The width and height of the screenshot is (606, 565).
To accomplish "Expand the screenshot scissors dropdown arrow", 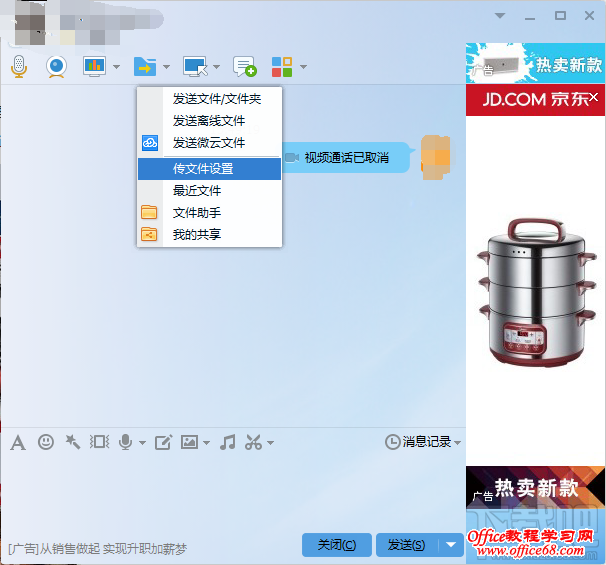I will (x=270, y=443).
